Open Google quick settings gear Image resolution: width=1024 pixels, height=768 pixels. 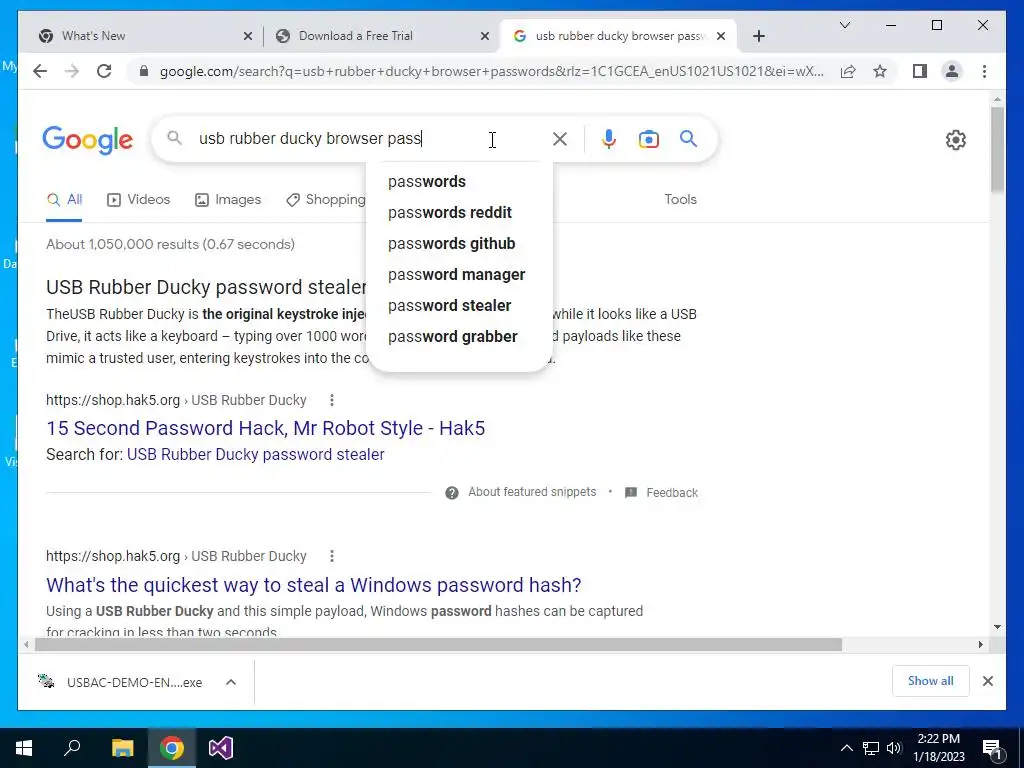pos(955,140)
